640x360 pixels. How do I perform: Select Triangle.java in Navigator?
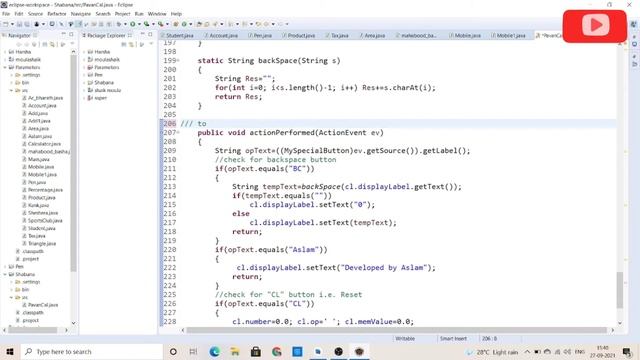[42, 244]
